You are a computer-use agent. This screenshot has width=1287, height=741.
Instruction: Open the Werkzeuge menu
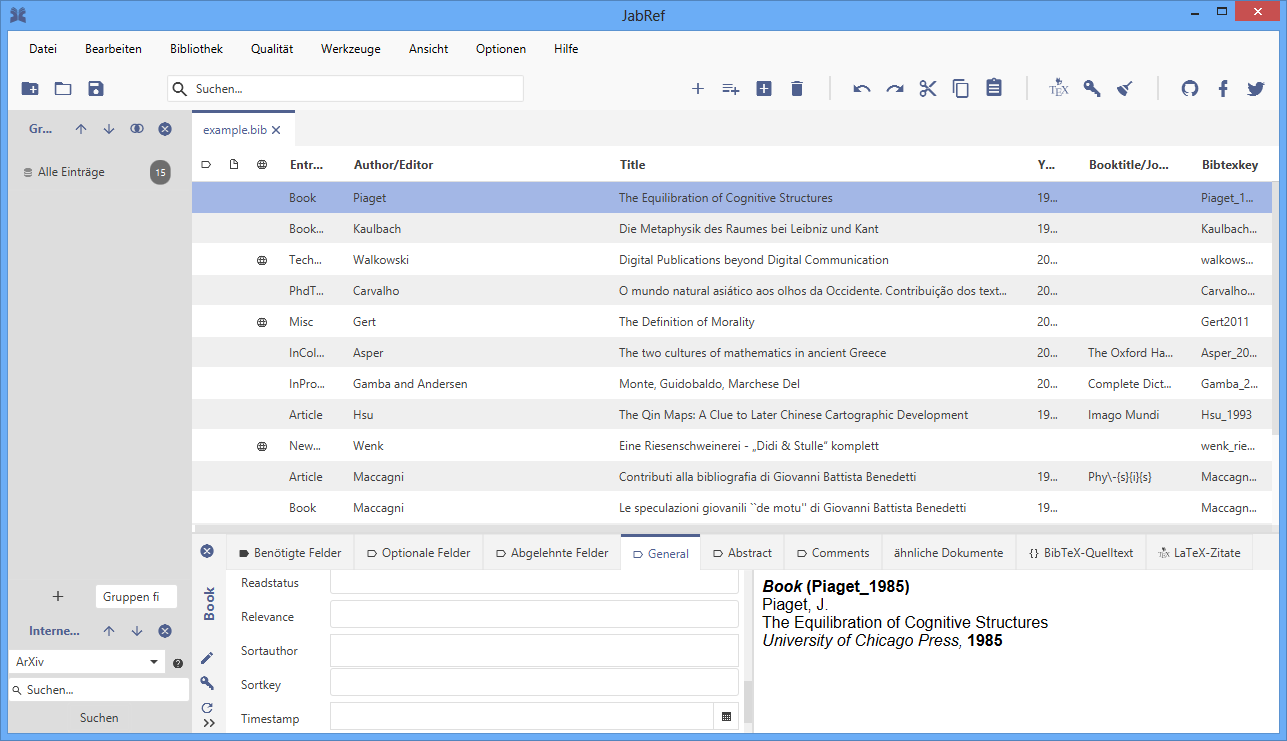pyautogui.click(x=351, y=49)
